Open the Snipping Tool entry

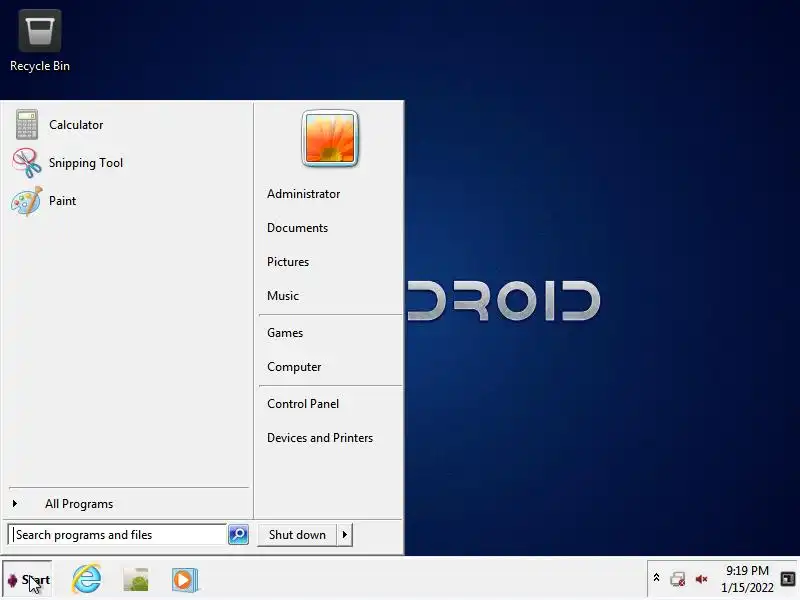(127, 163)
